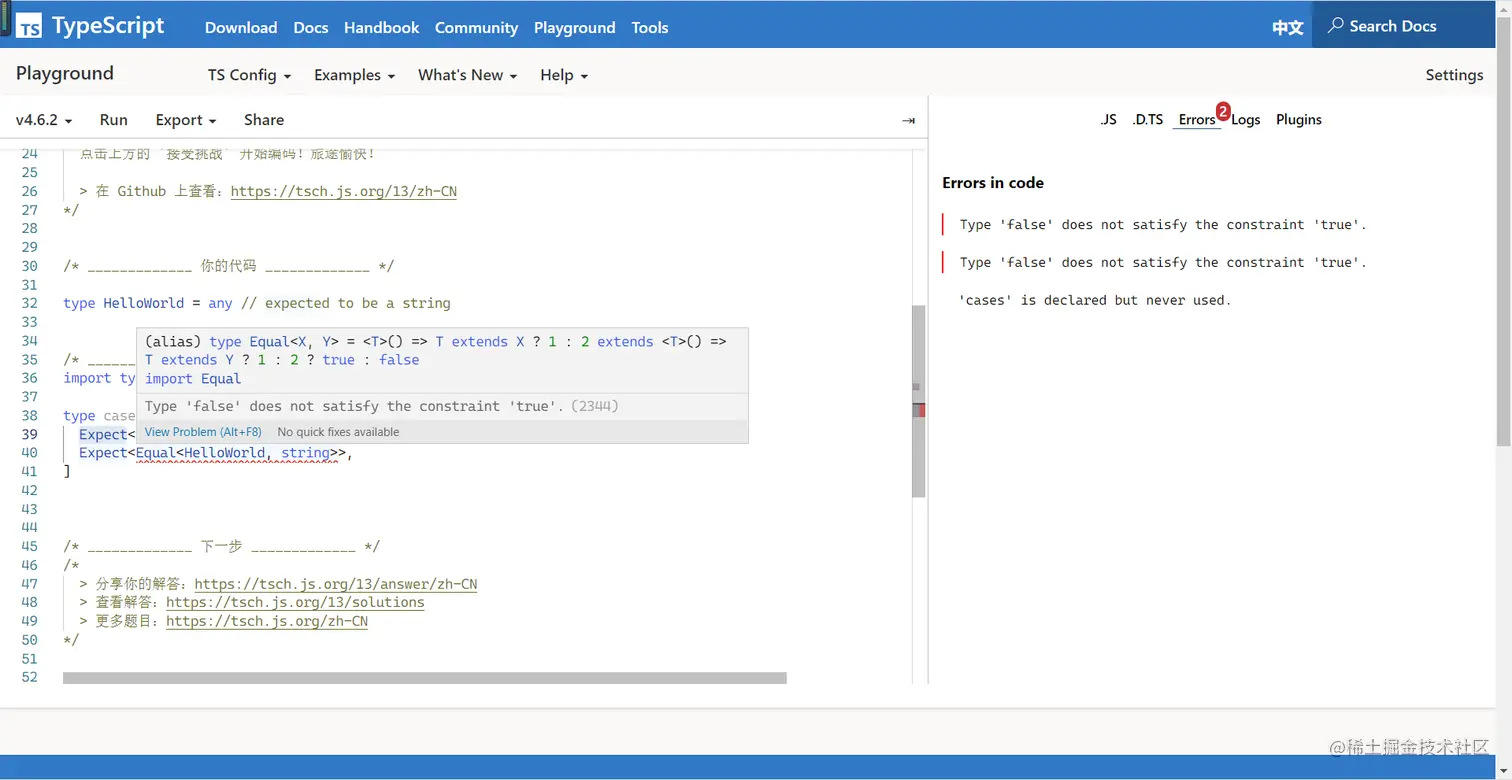Click 'No quick fixes available' text
The image size is (1512, 780).
click(x=338, y=432)
